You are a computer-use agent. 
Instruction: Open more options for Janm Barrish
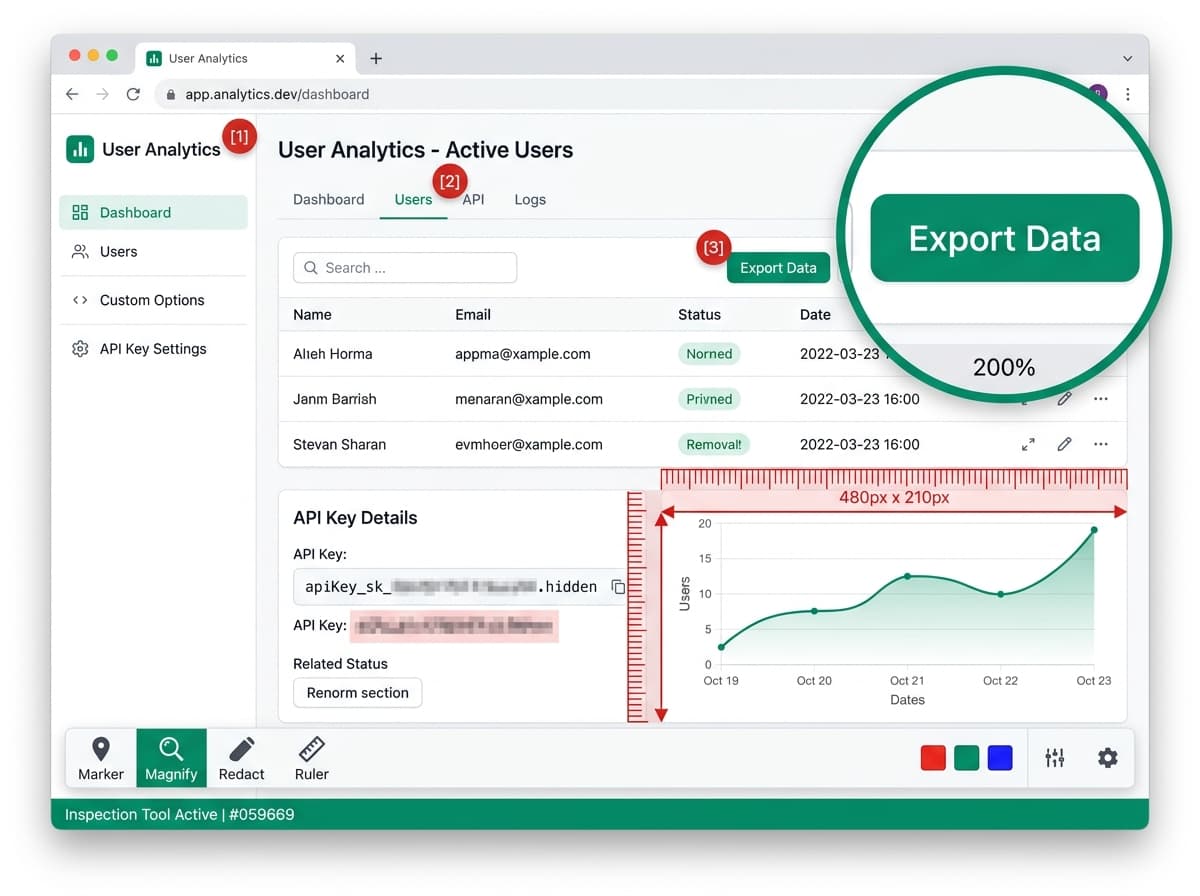(1101, 399)
